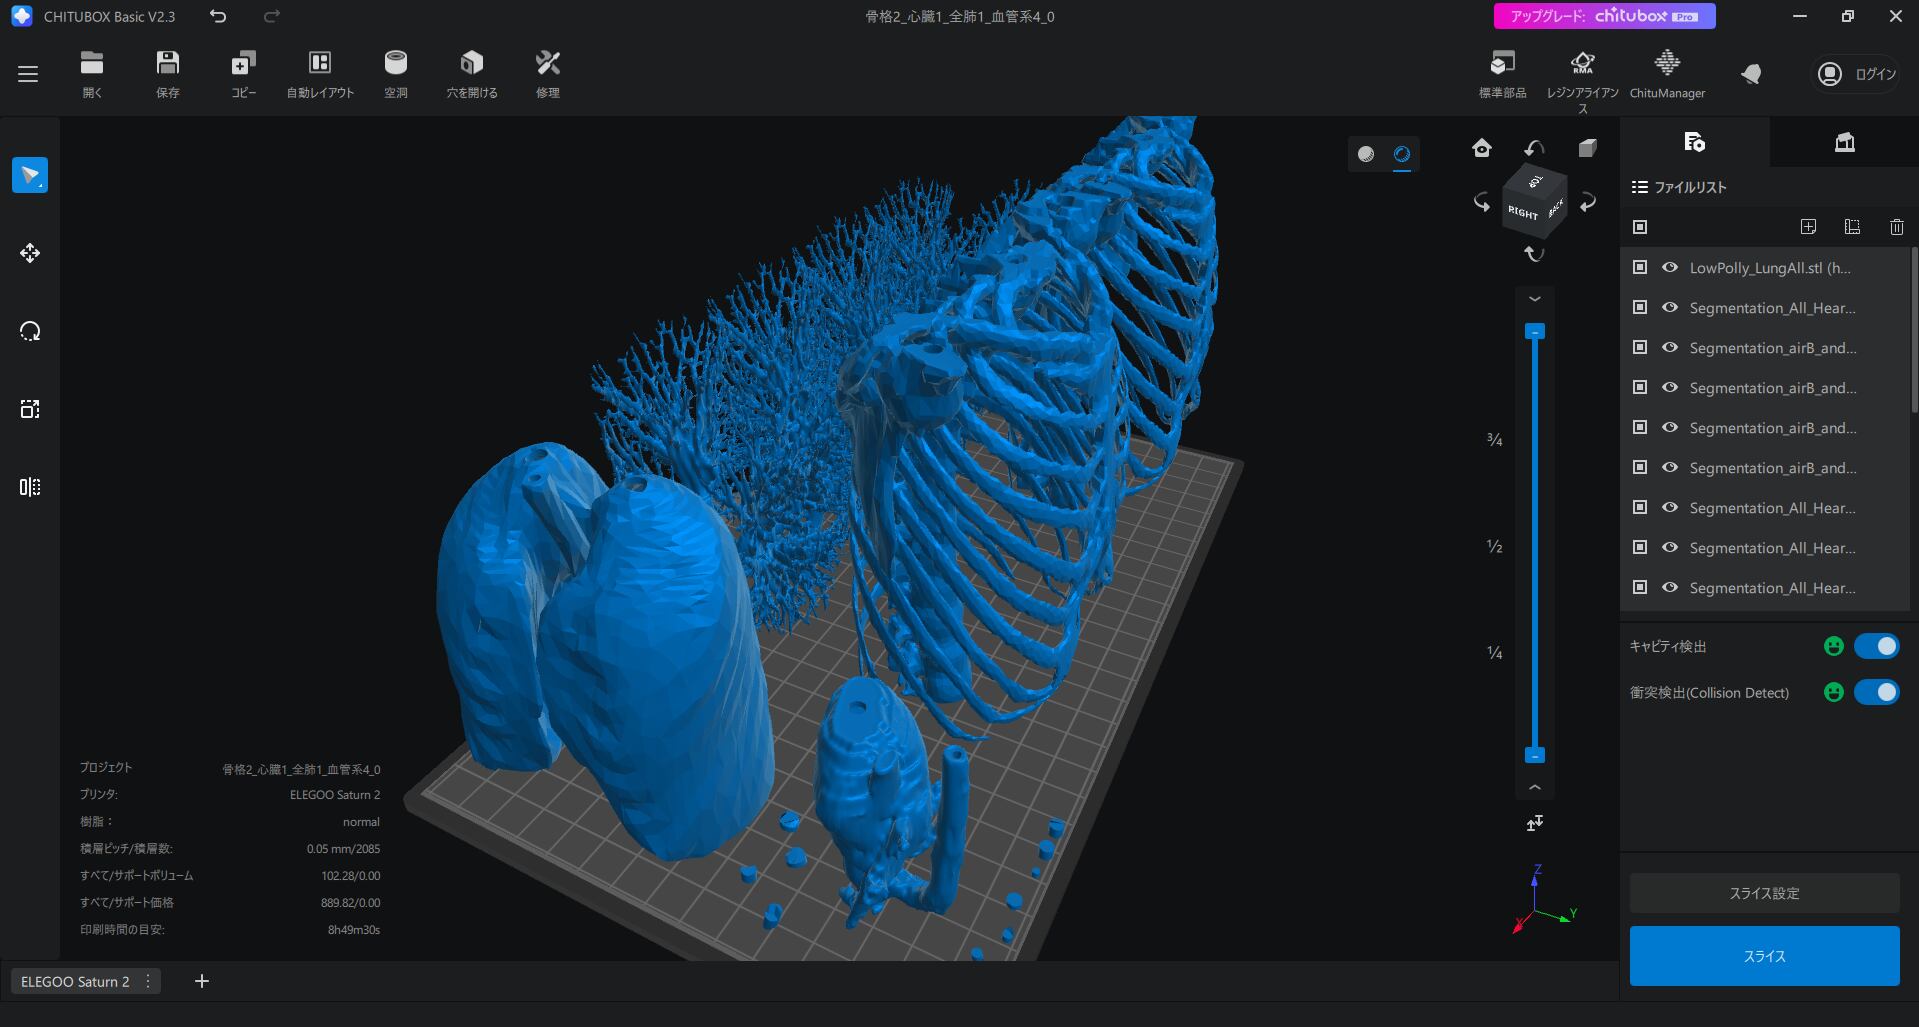Screen dimensions: 1919x1027
Task: Select the Rotate tool in left sidebar
Action: [x=30, y=331]
